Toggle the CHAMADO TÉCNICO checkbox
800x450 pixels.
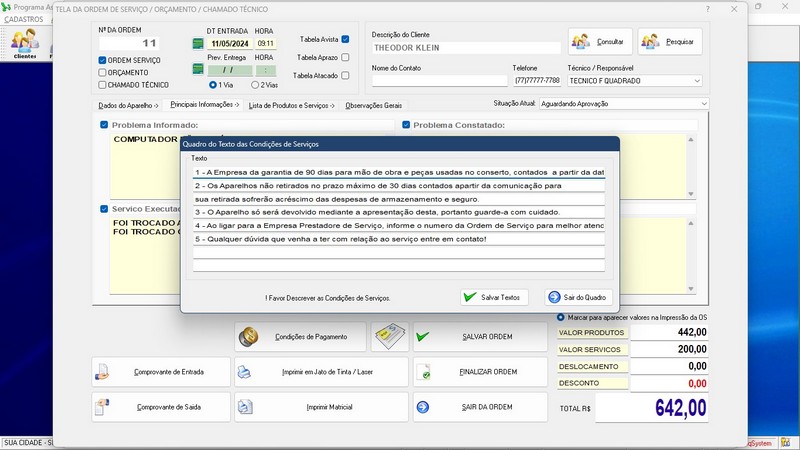coord(102,85)
